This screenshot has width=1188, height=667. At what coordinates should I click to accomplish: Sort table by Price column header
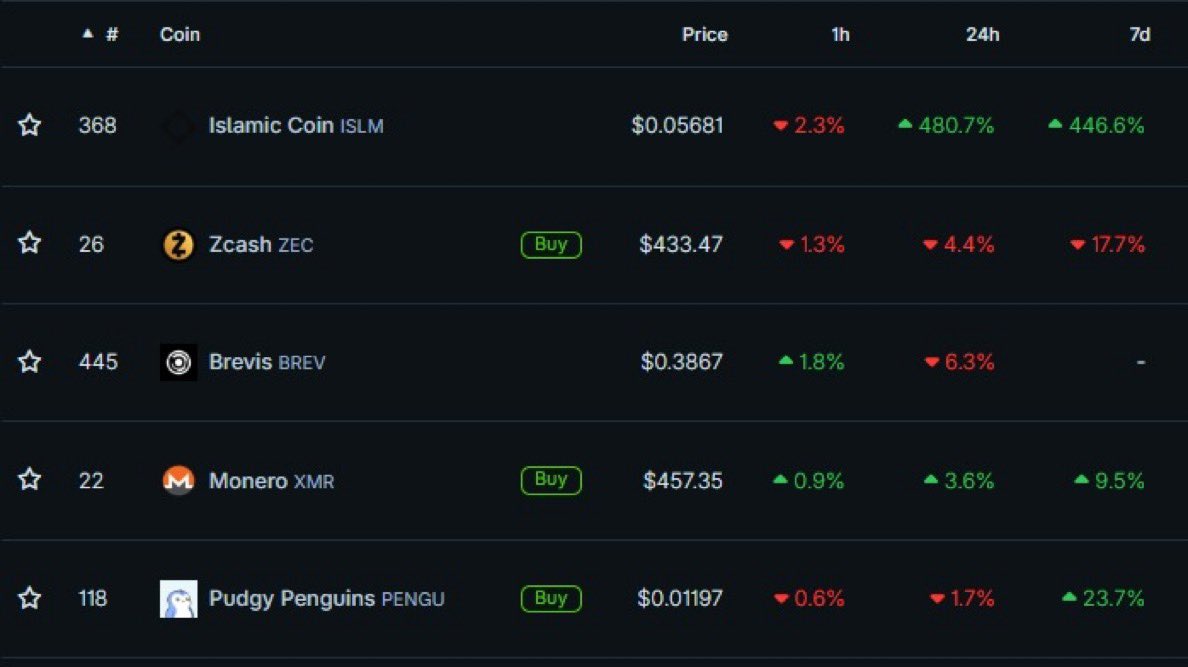coord(704,34)
